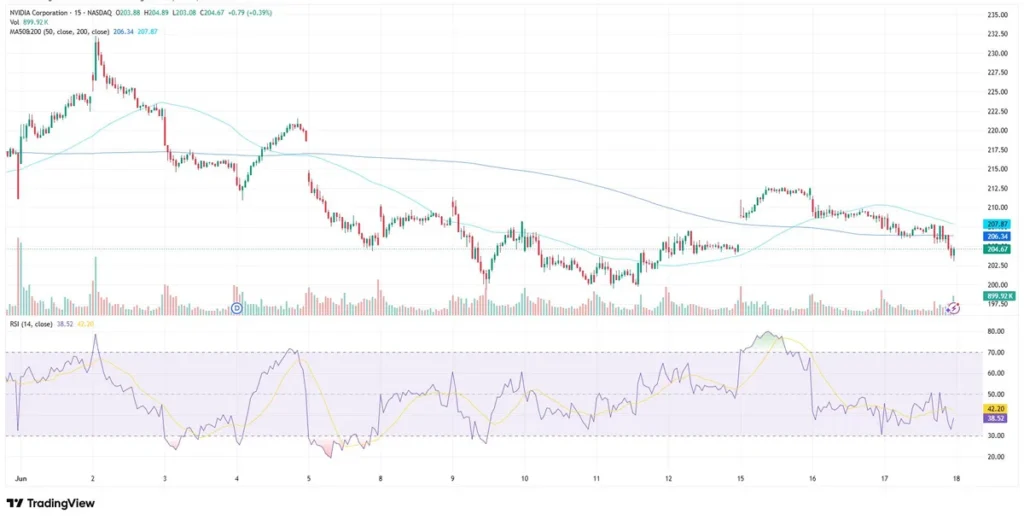This screenshot has height=520, width=1024.
Task: Click the 899.92 K volume tag on axis
Action: click(x=997, y=296)
